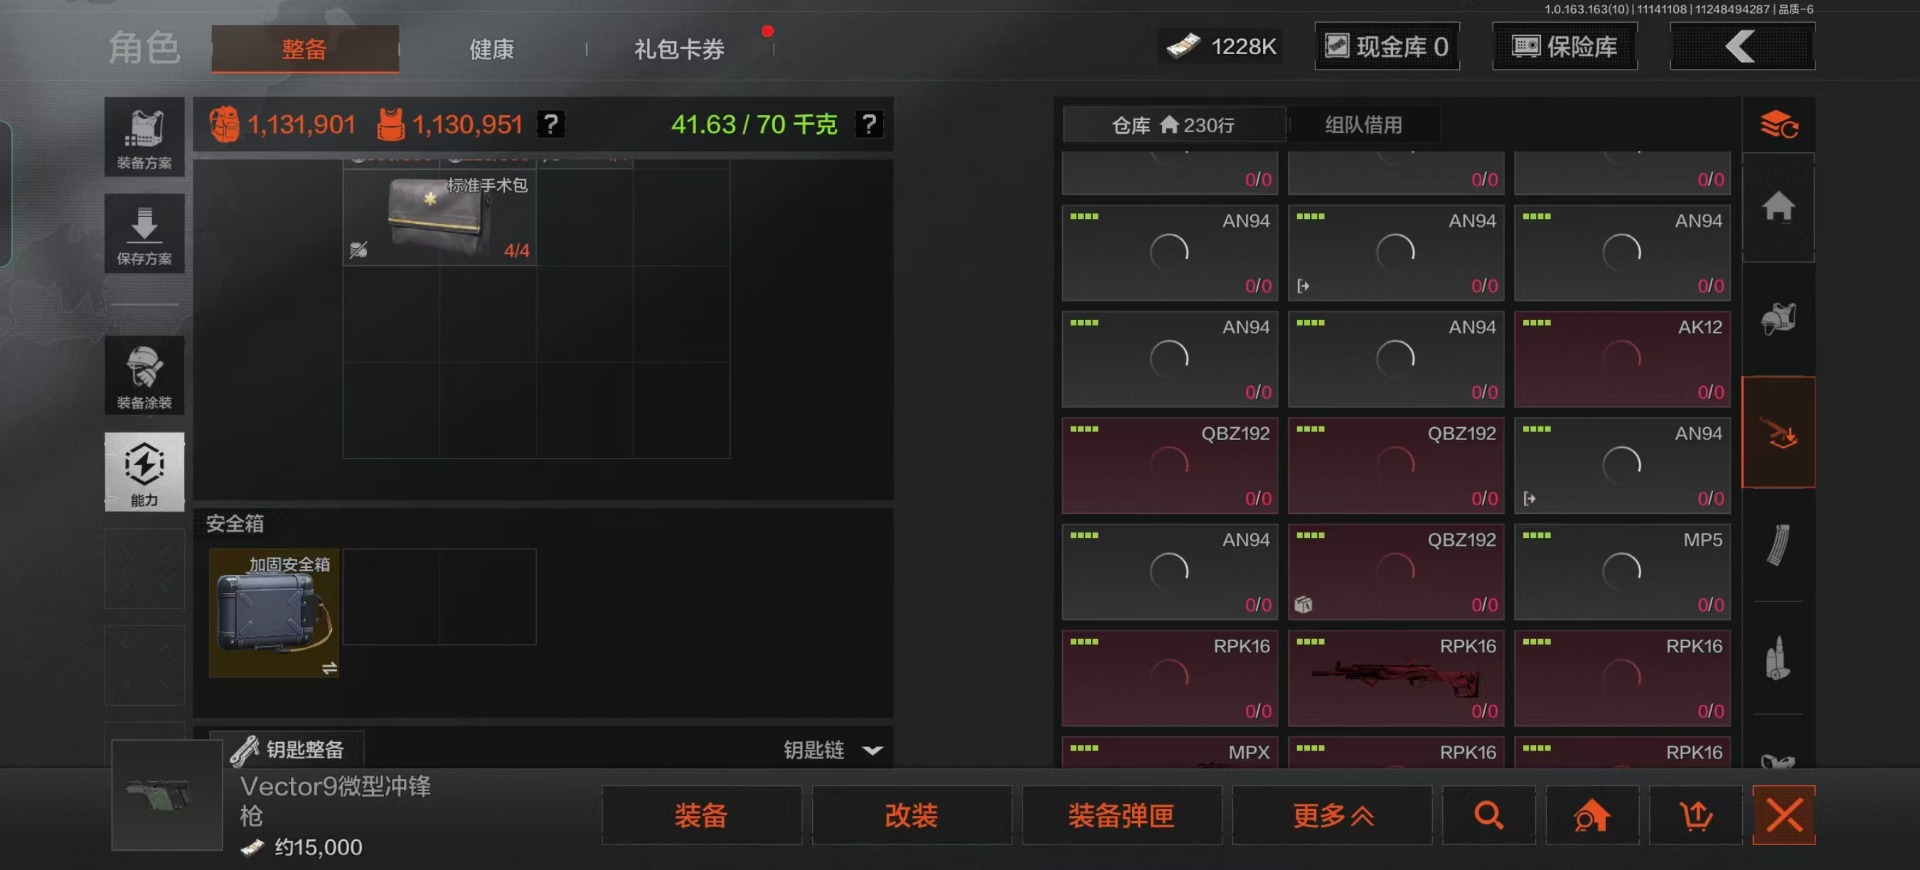
Task: Select the 能力 ability icon
Action: [x=144, y=472]
